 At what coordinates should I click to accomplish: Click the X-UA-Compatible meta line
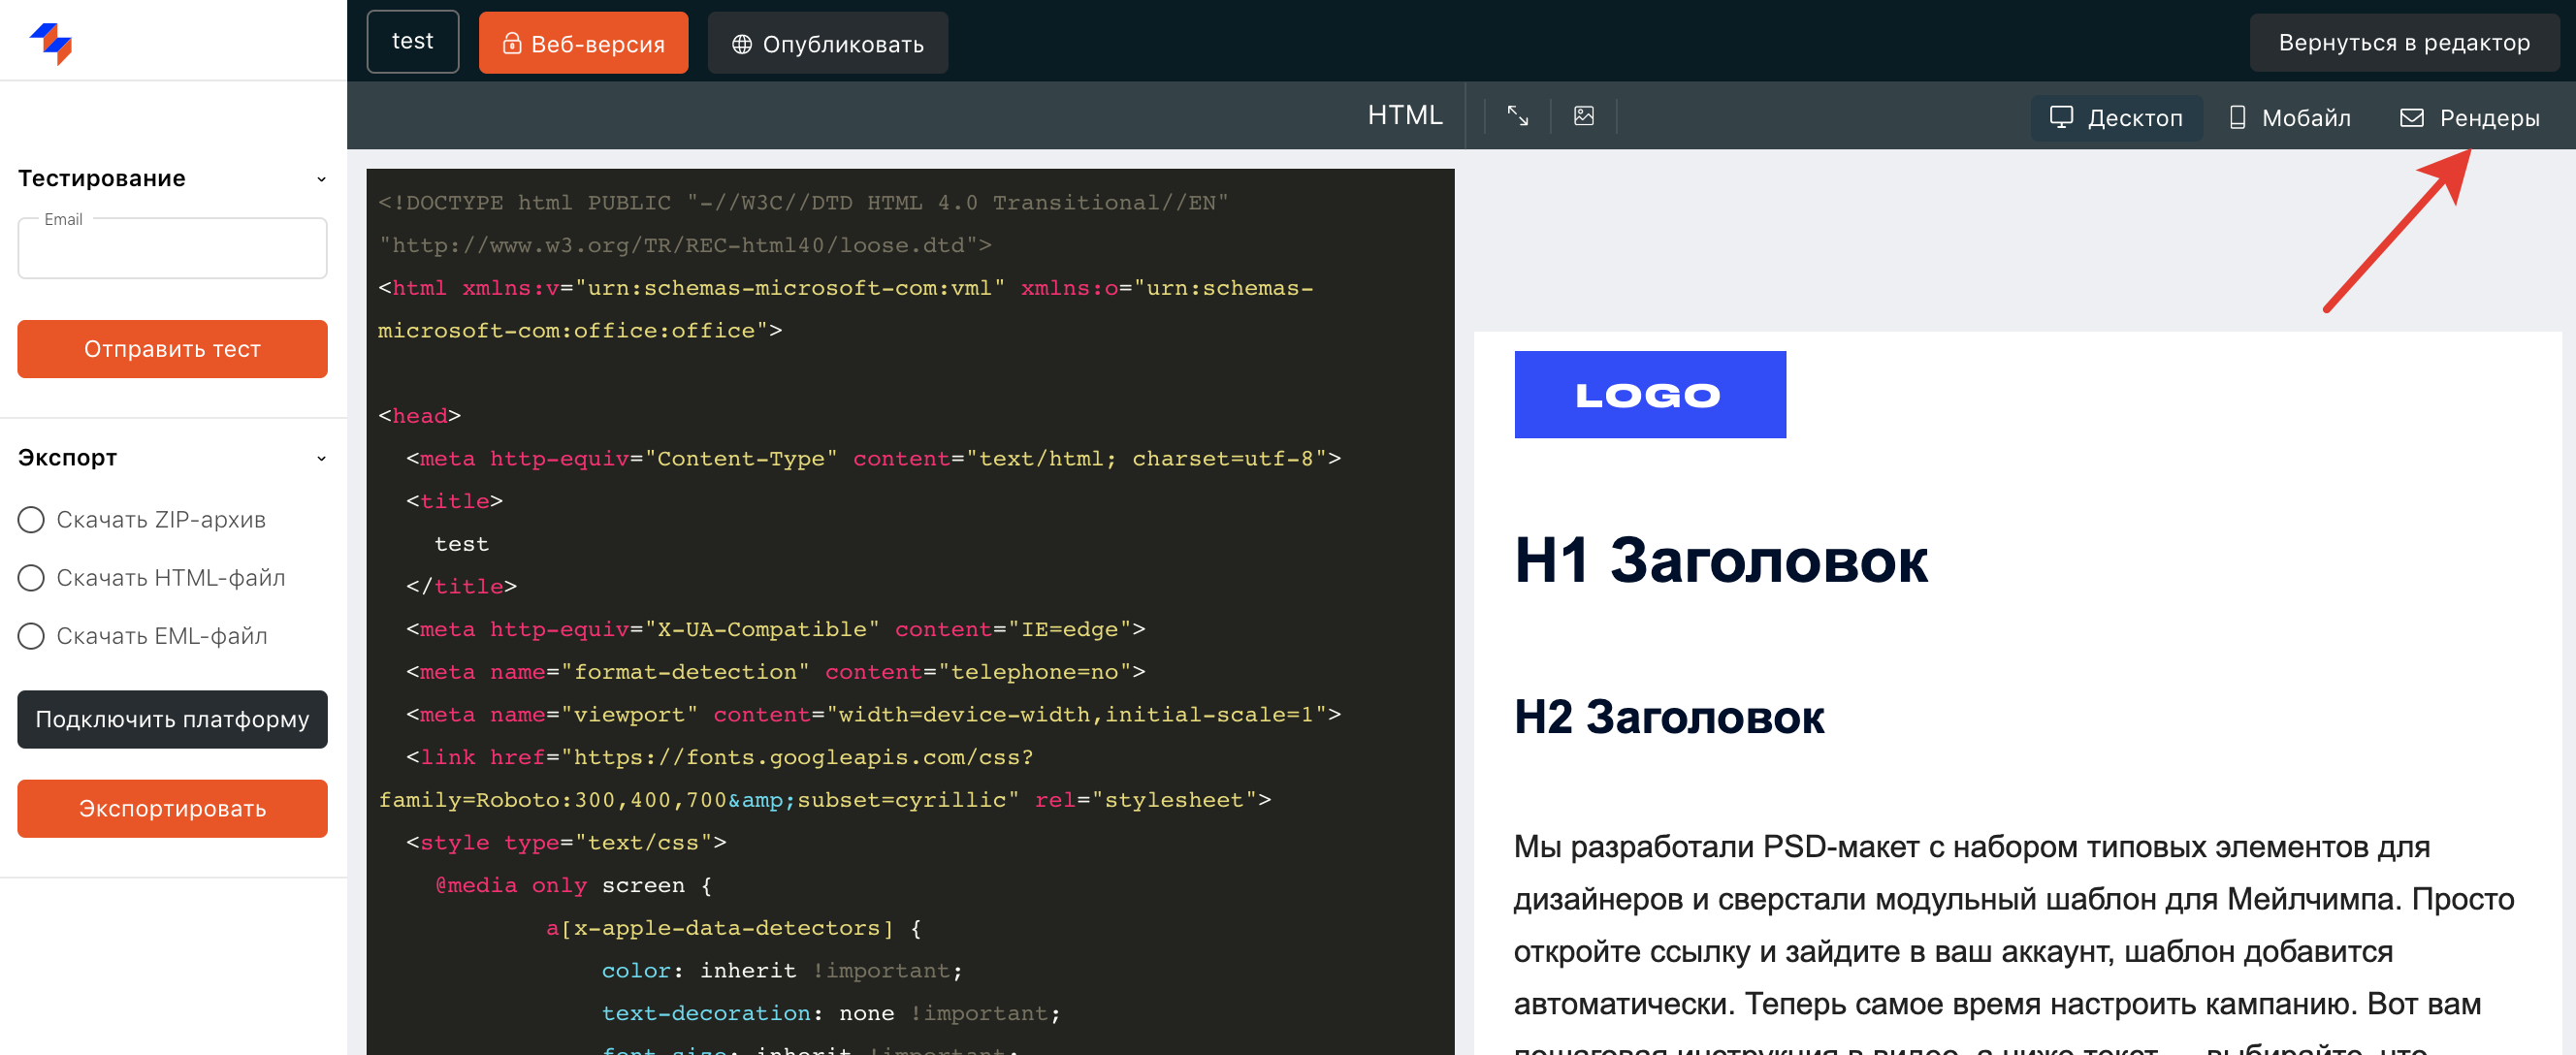pos(775,629)
